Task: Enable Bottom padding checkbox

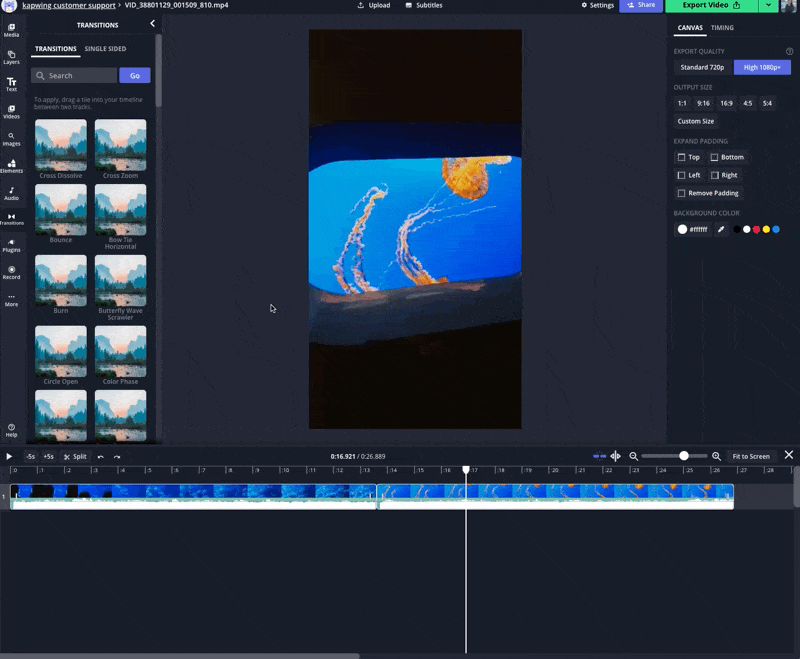Action: coord(714,157)
